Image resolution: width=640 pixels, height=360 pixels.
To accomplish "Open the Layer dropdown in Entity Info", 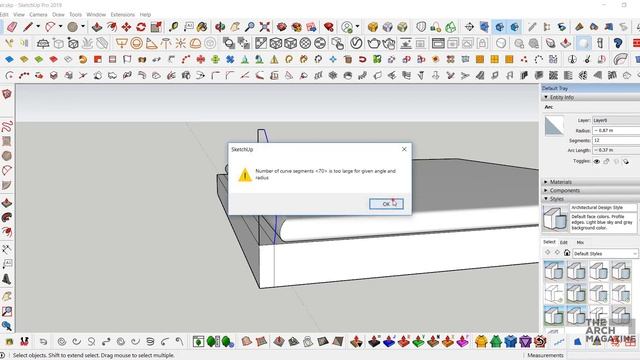I will [616, 120].
